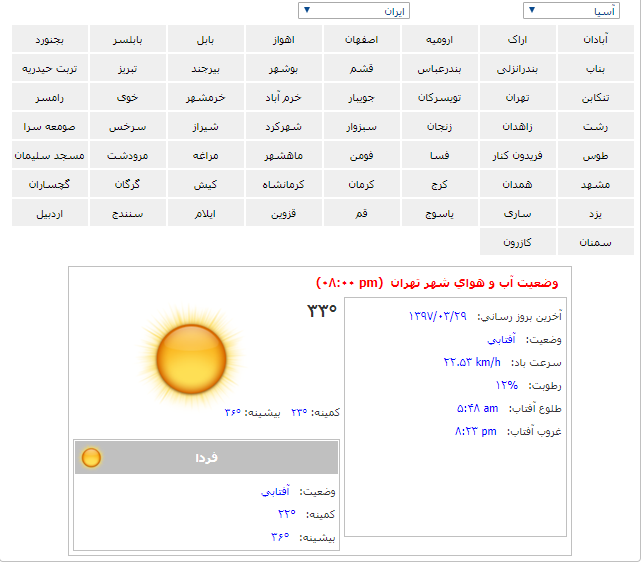Click city کازرون

coord(518,242)
